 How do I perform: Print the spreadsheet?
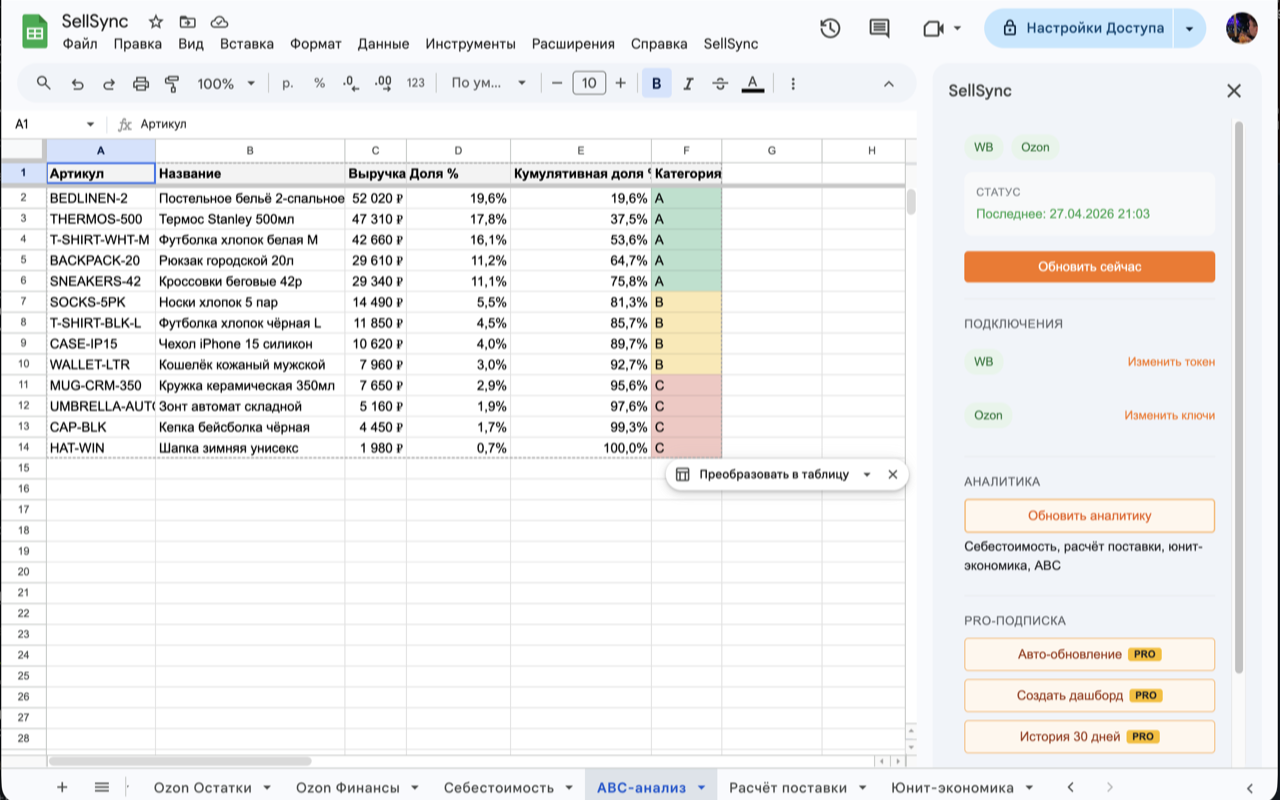[x=141, y=84]
